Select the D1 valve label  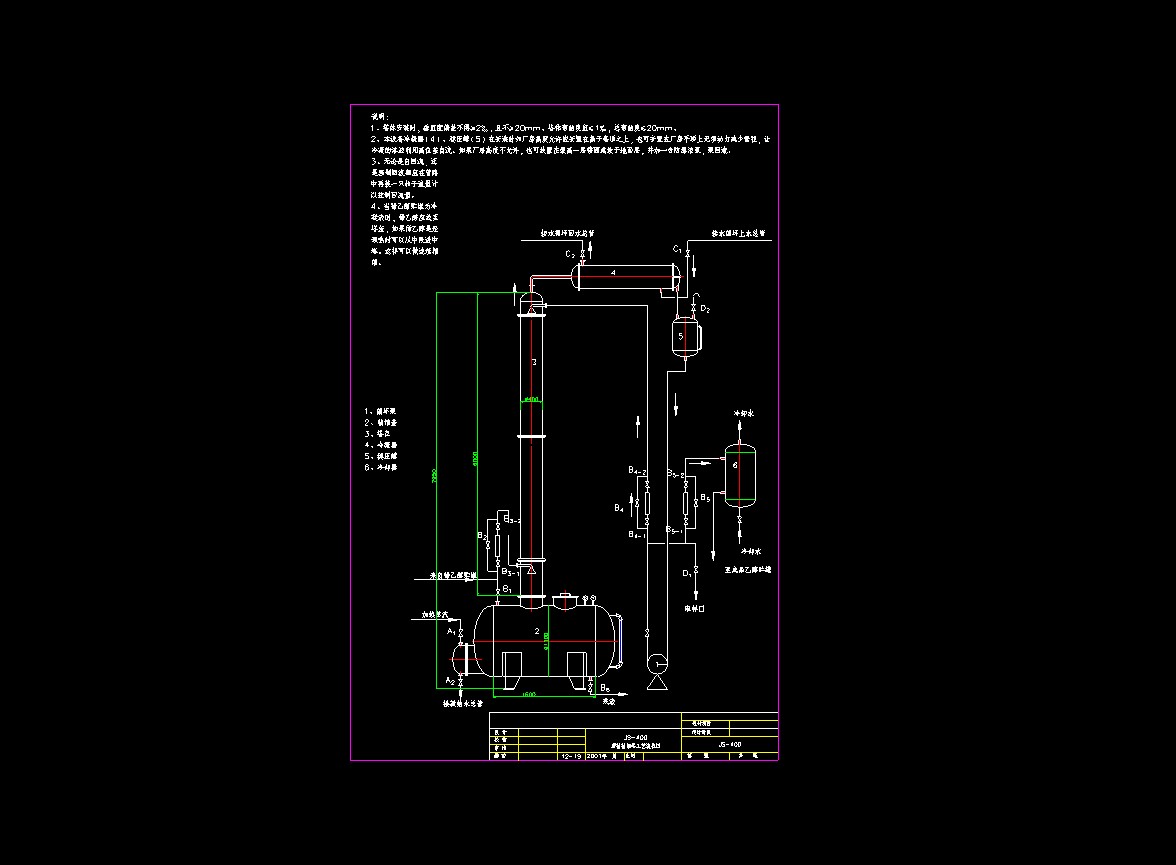pos(687,574)
